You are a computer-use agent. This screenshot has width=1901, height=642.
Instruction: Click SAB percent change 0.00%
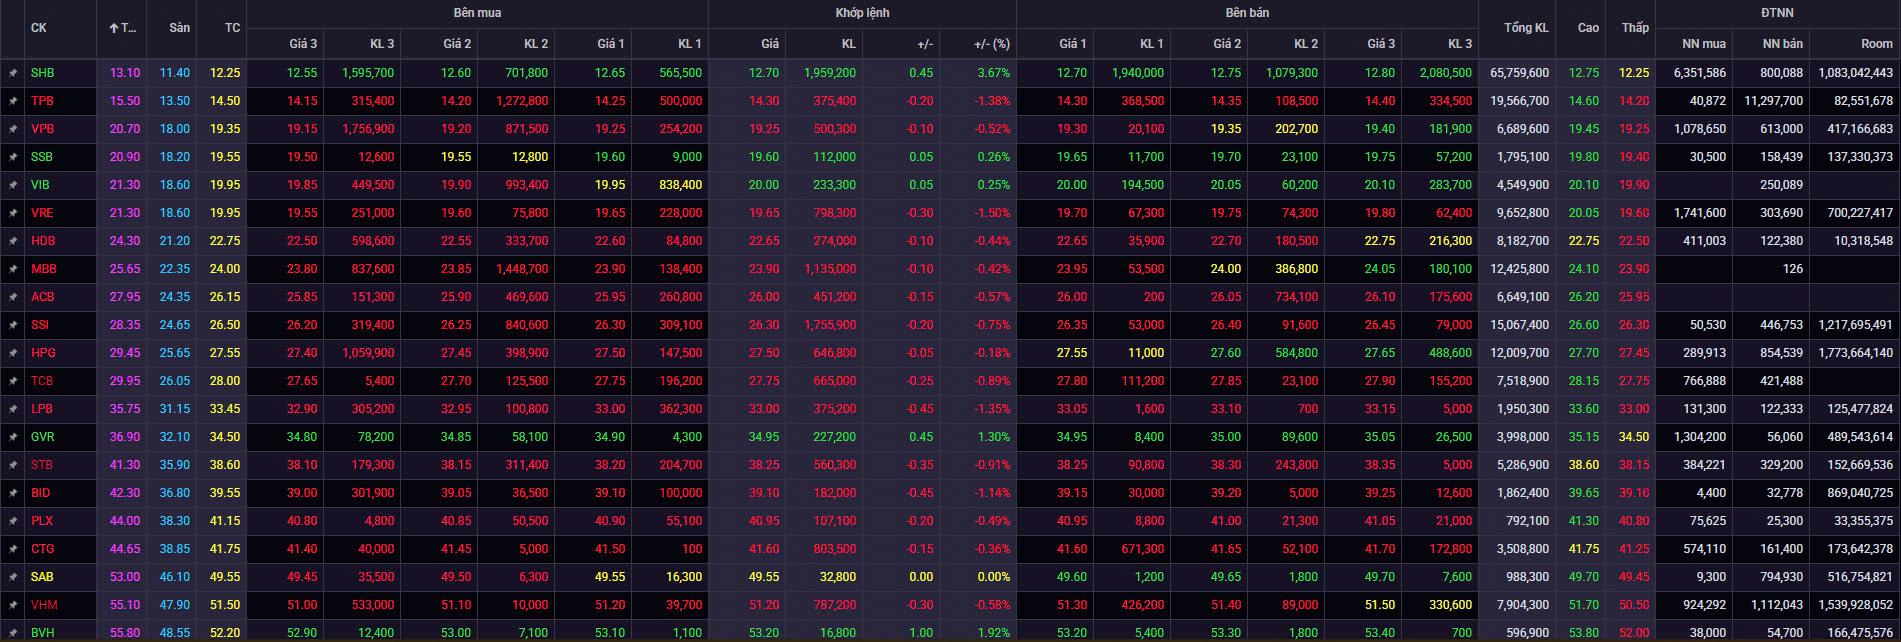click(x=993, y=577)
